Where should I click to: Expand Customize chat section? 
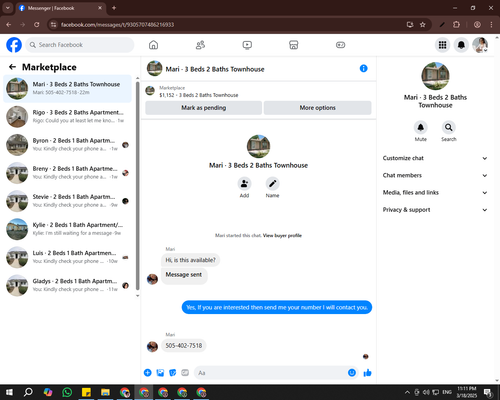point(435,158)
